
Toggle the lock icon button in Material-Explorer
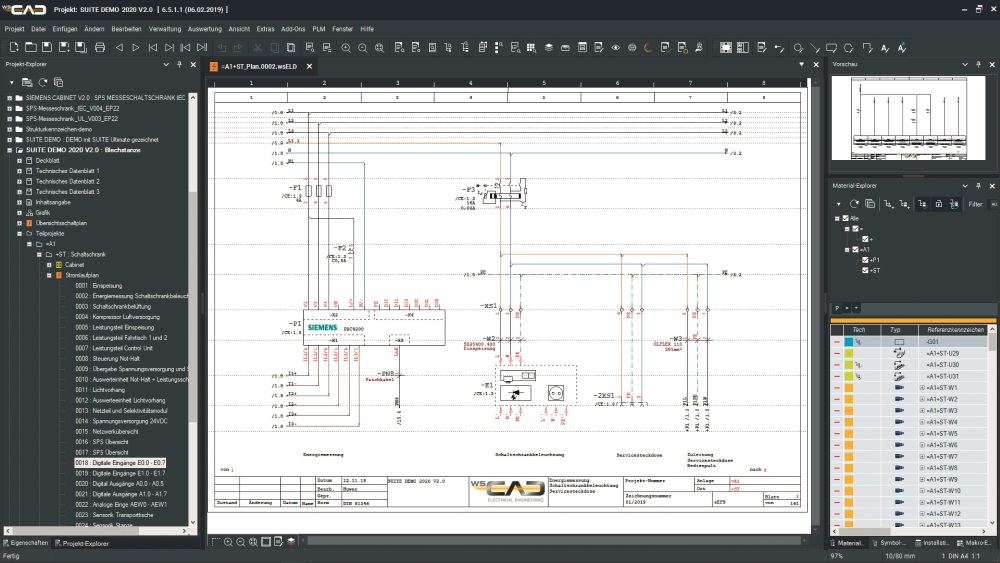pos(939,204)
